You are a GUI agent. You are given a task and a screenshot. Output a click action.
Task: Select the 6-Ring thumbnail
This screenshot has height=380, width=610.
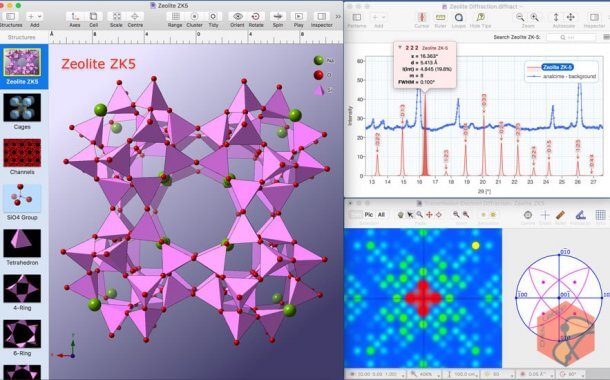[22, 334]
